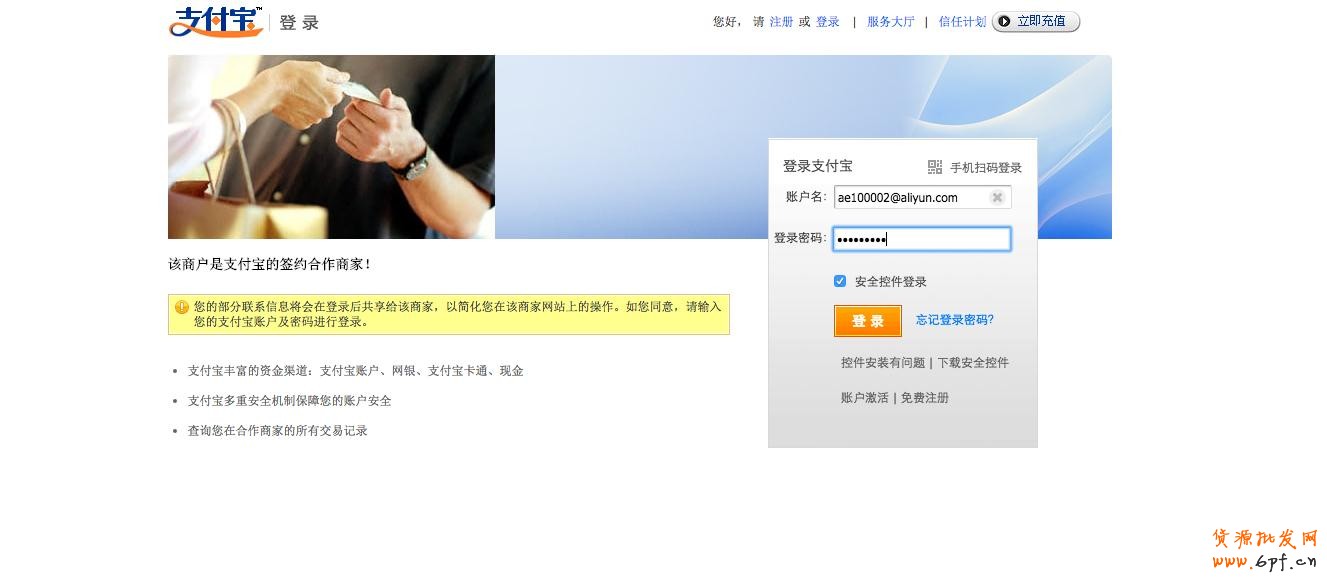Click the Alipay logo in the header
Viewport: 1327px width, 583px height.
point(216,21)
